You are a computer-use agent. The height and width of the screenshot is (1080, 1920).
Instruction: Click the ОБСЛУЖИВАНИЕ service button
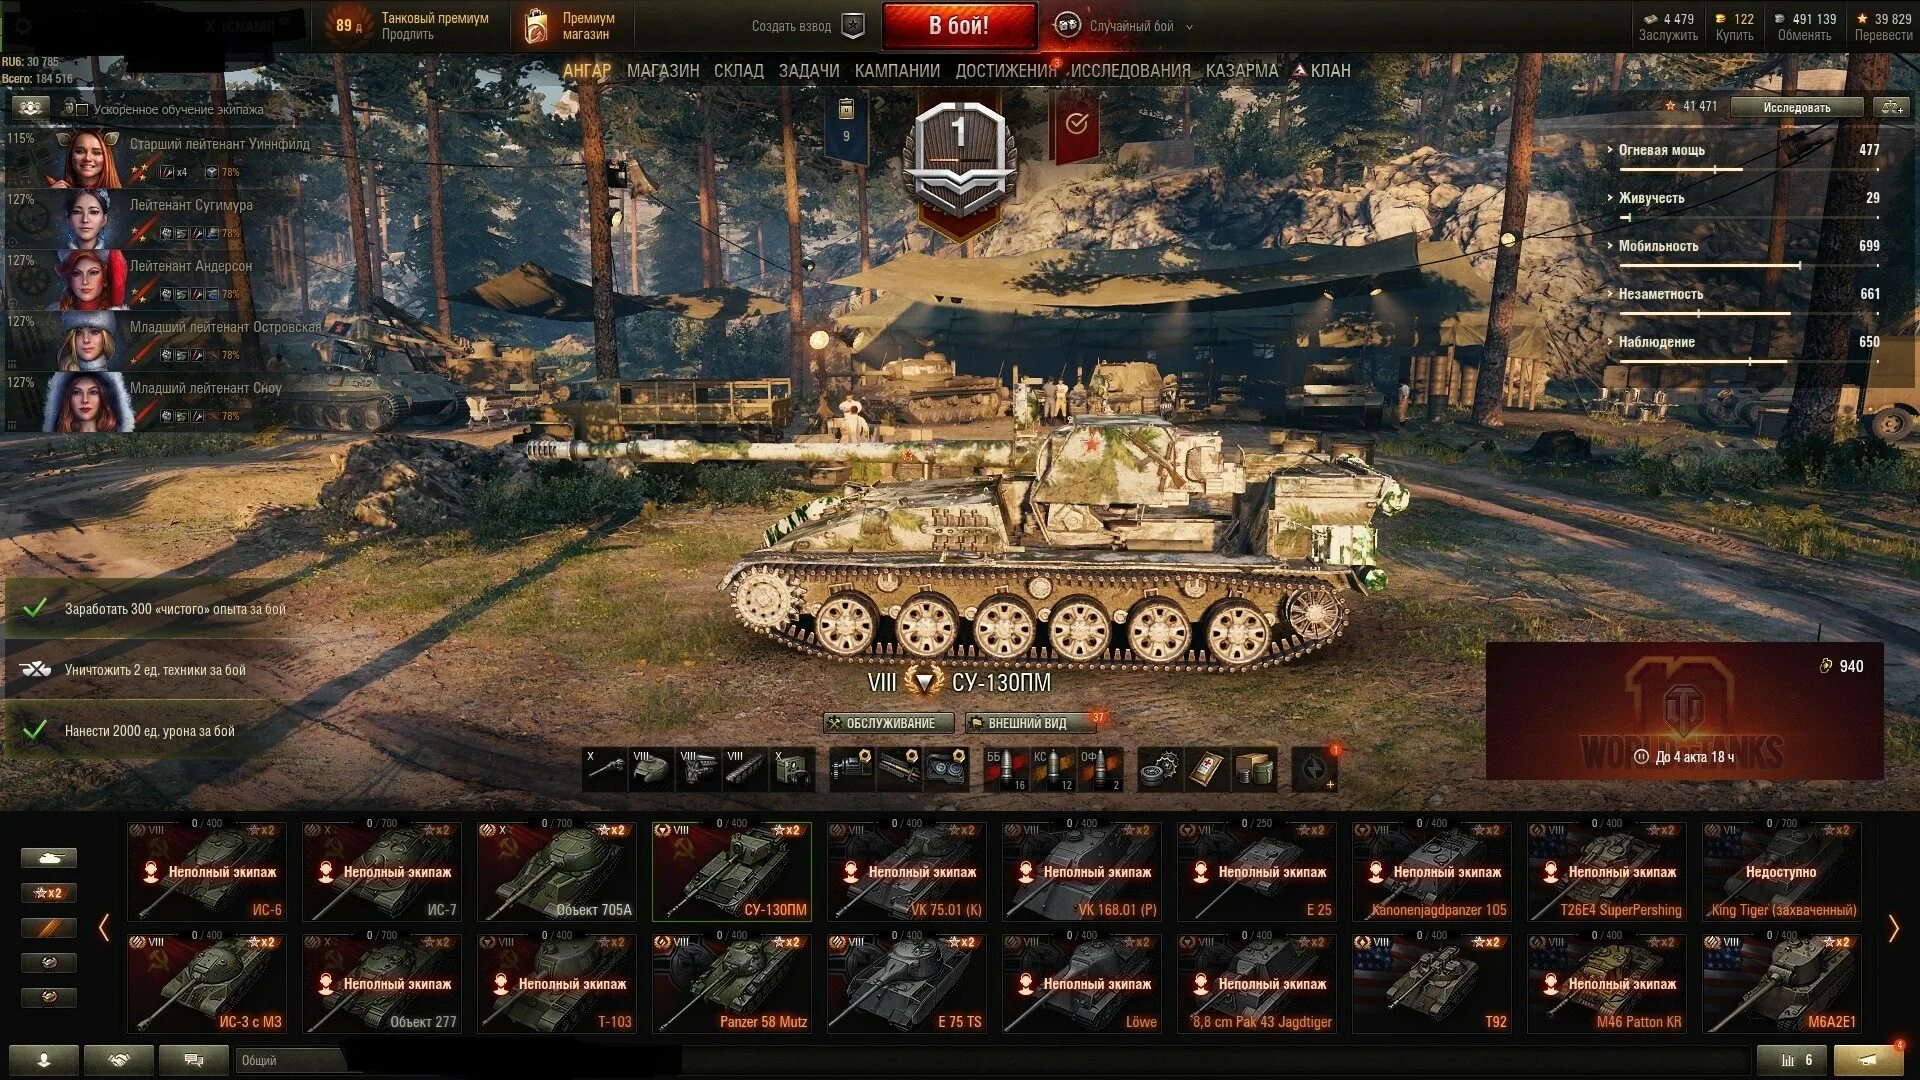pyautogui.click(x=889, y=723)
